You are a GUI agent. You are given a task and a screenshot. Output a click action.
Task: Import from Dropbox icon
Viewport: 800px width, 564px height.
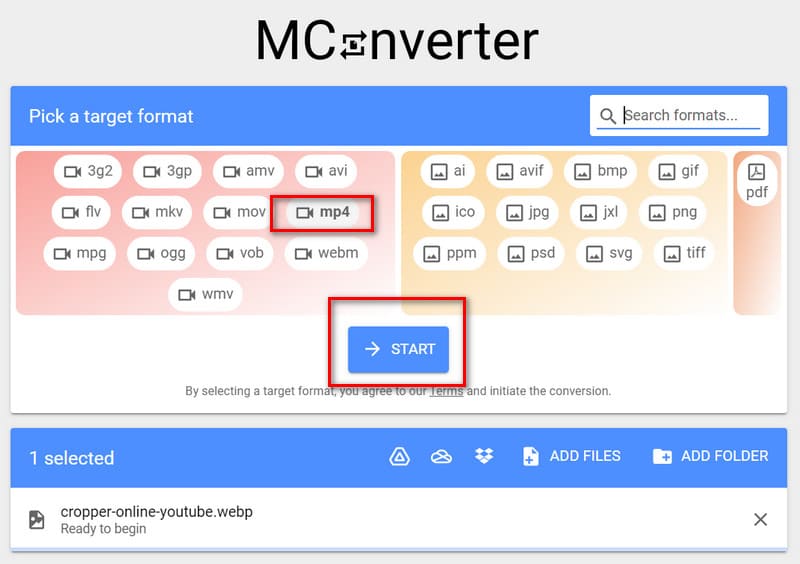(484, 456)
